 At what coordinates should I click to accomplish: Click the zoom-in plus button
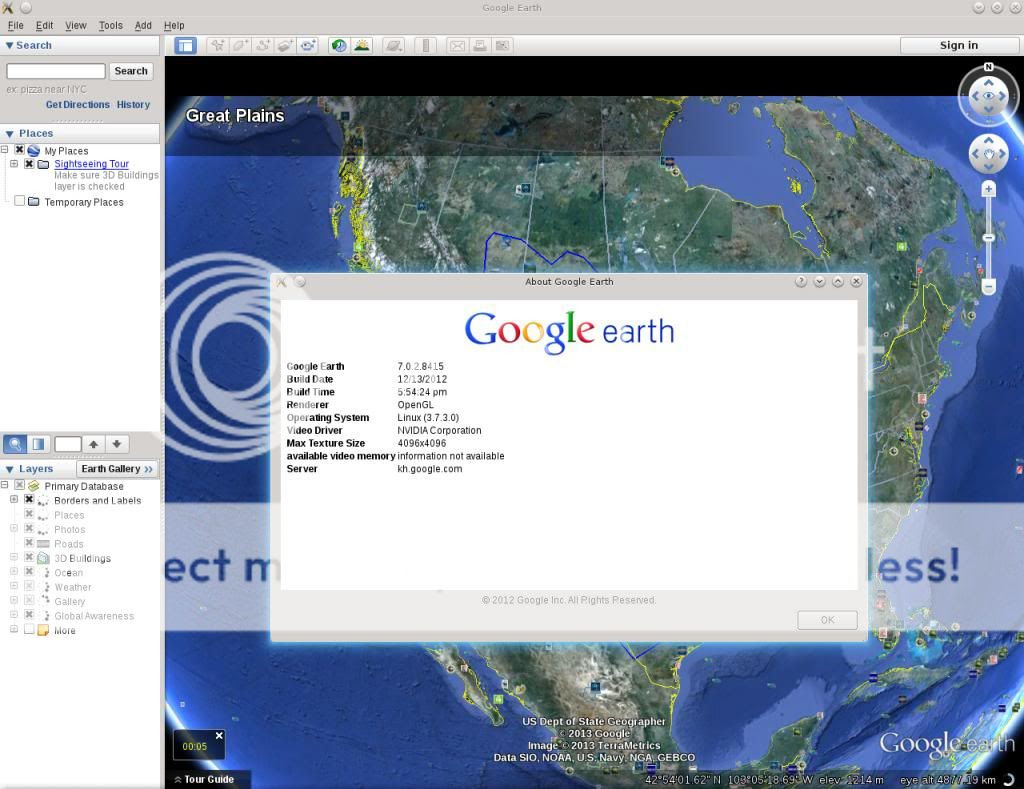(989, 189)
